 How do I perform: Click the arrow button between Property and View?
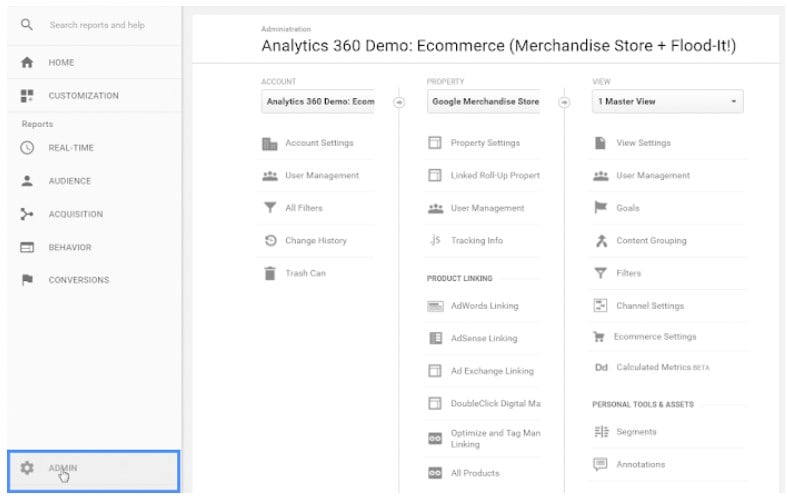tap(564, 102)
